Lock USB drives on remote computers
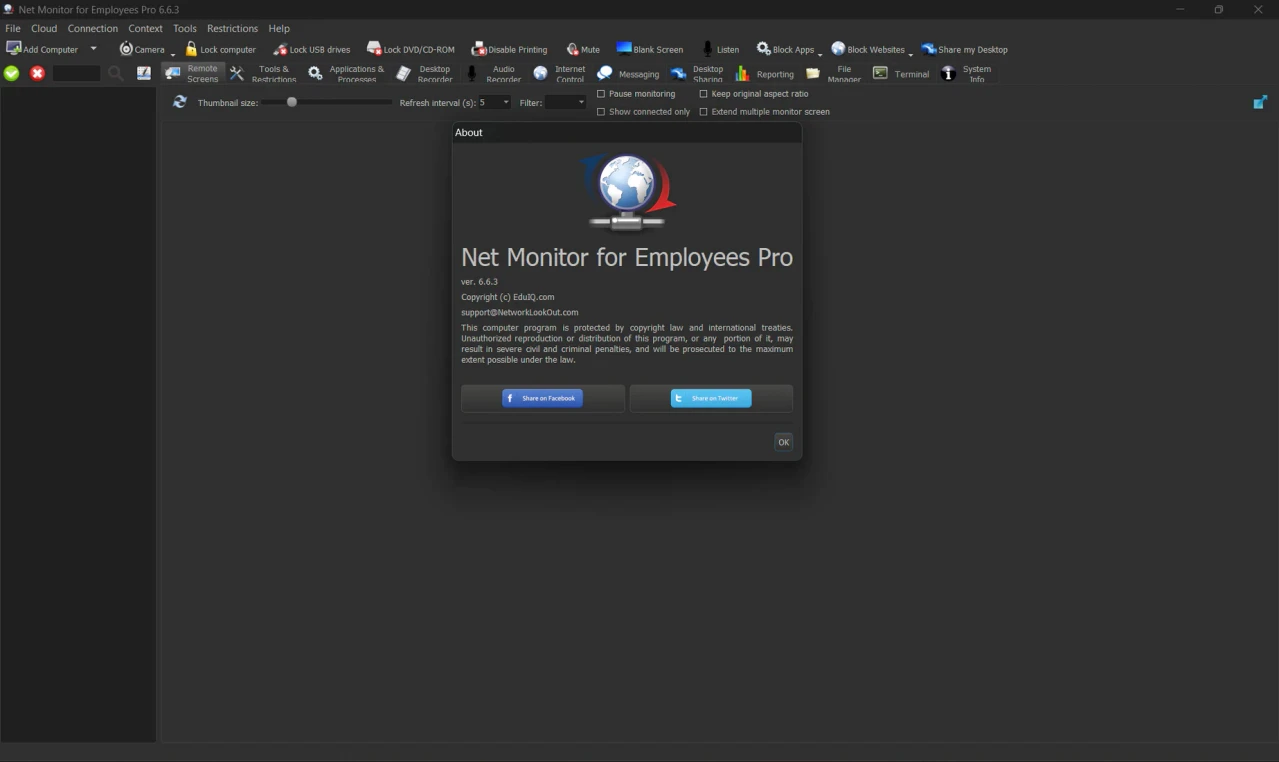1279x762 pixels. (x=312, y=49)
